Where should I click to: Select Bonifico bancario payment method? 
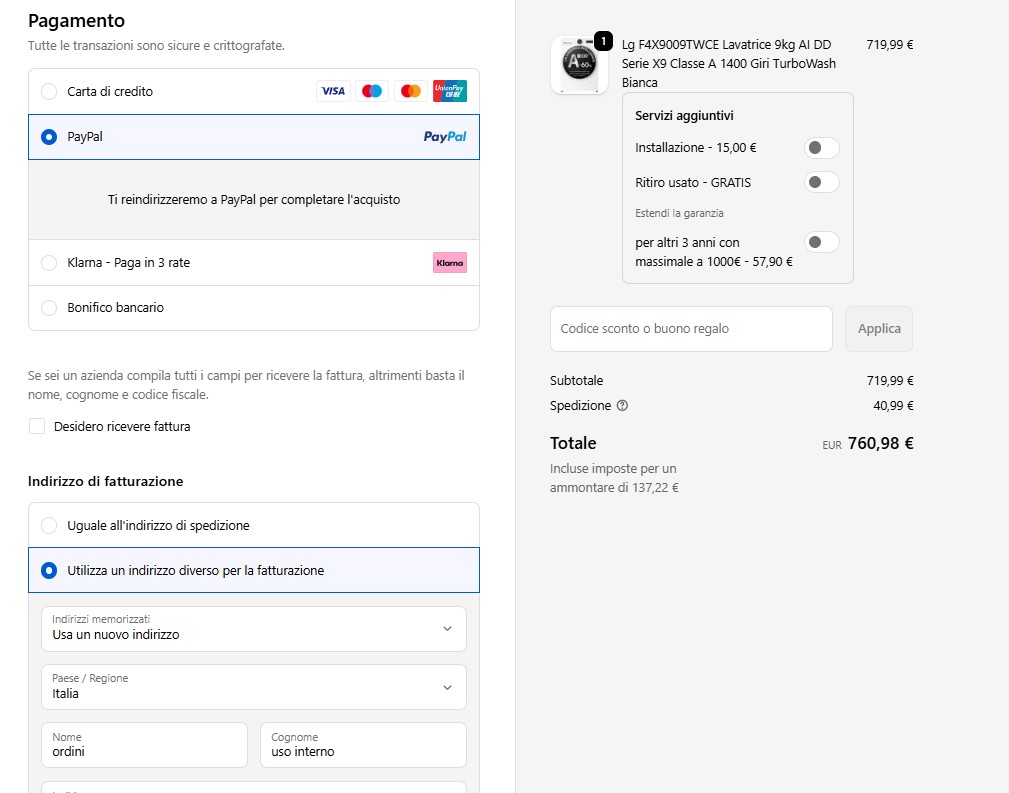coord(254,308)
